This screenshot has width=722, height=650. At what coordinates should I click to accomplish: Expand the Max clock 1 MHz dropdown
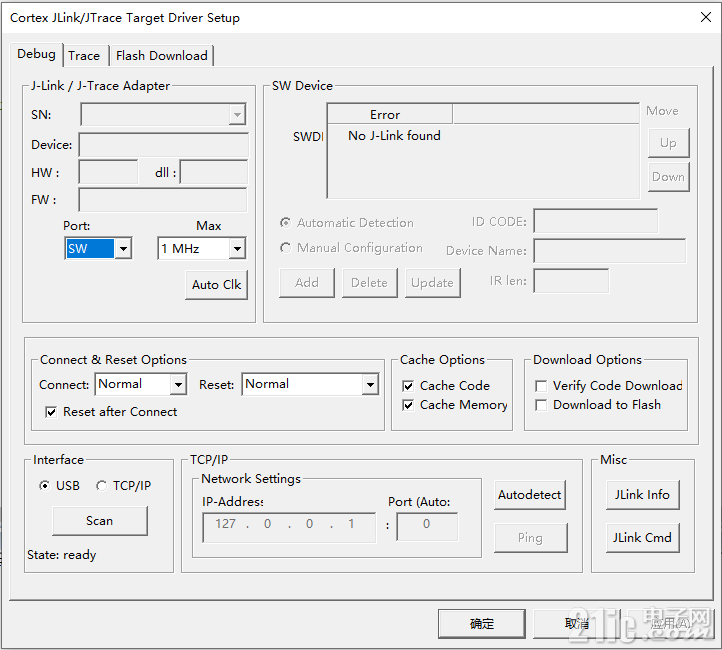coord(237,249)
